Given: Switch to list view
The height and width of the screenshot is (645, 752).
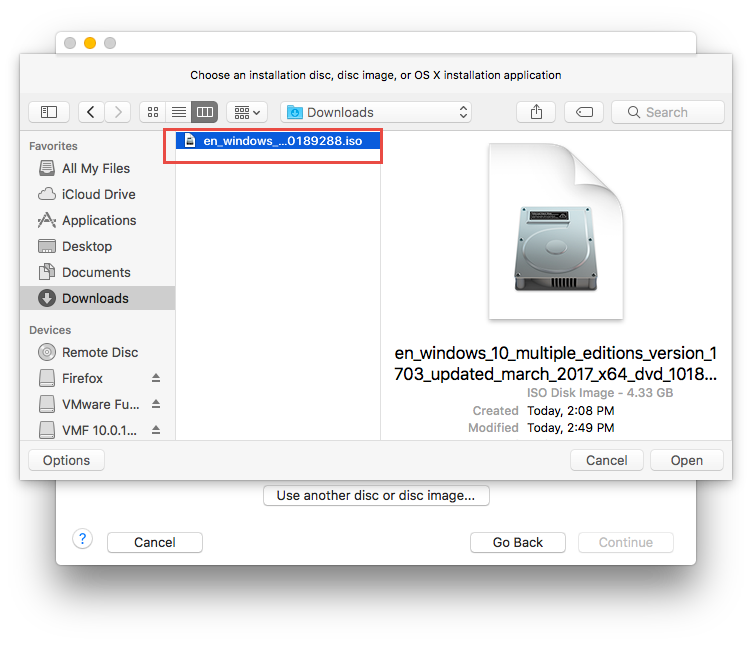Looking at the screenshot, I should 179,112.
